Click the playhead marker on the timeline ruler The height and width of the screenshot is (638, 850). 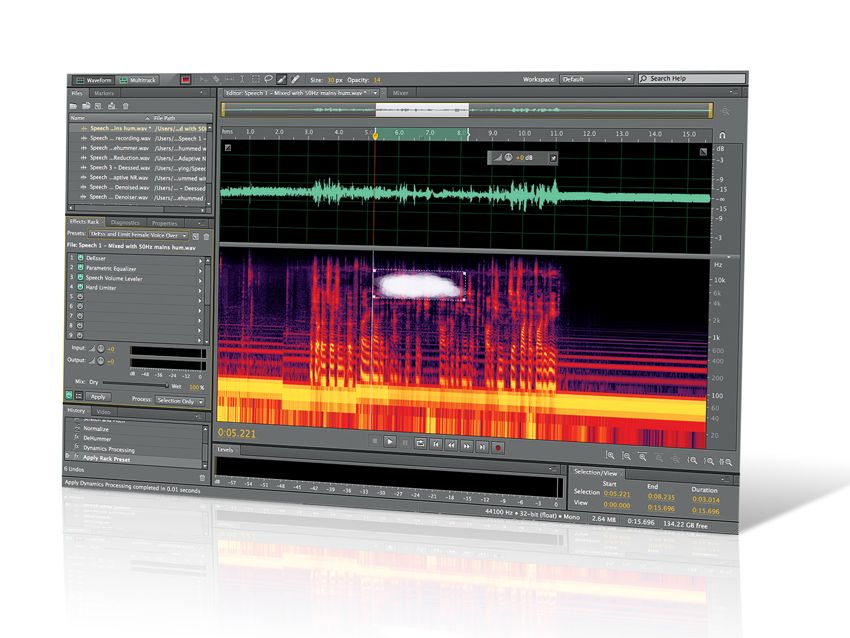pyautogui.click(x=375, y=134)
